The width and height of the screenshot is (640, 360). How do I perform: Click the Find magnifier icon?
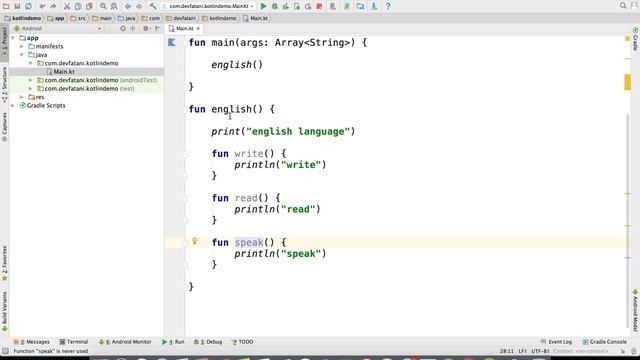[x=103, y=6]
